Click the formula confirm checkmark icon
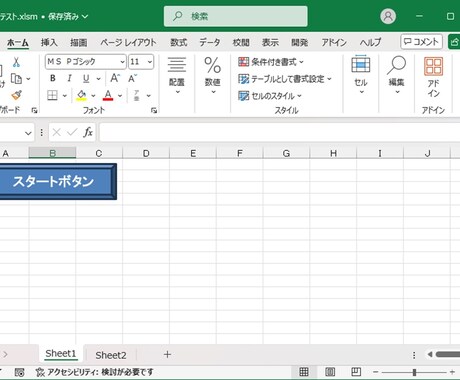Image resolution: width=460 pixels, height=380 pixels. click(72, 133)
